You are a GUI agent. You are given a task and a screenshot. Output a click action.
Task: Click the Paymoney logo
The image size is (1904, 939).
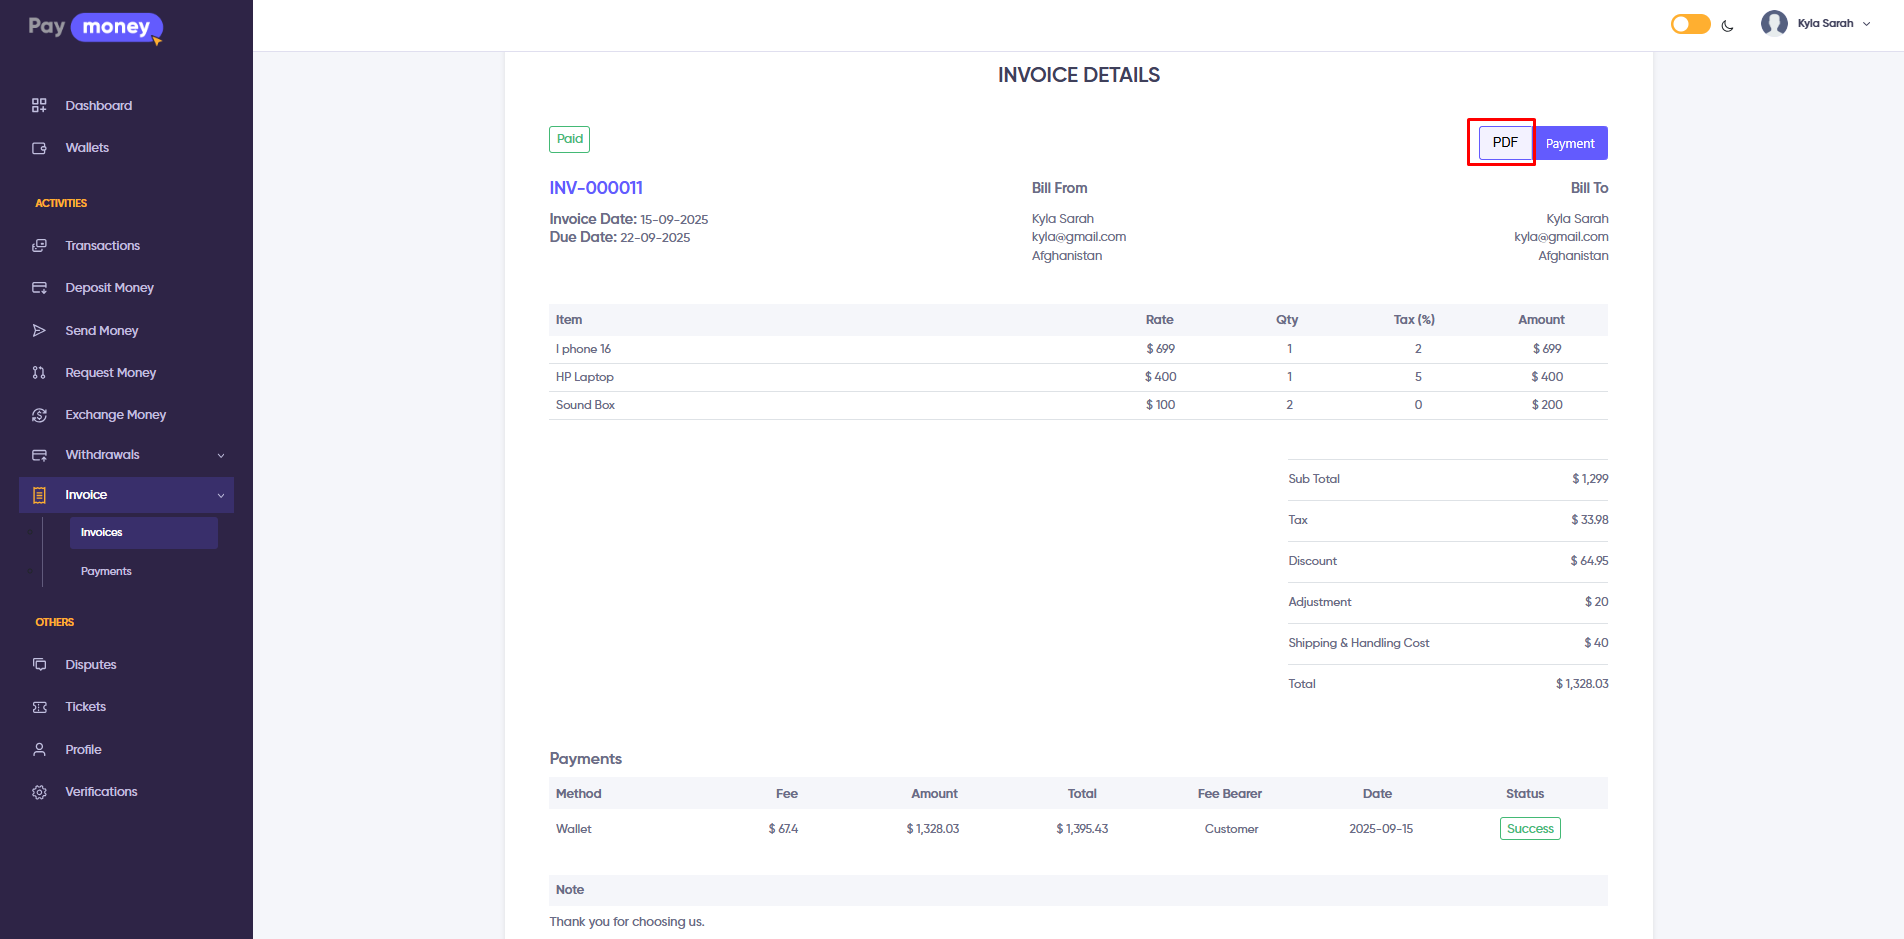[95, 27]
